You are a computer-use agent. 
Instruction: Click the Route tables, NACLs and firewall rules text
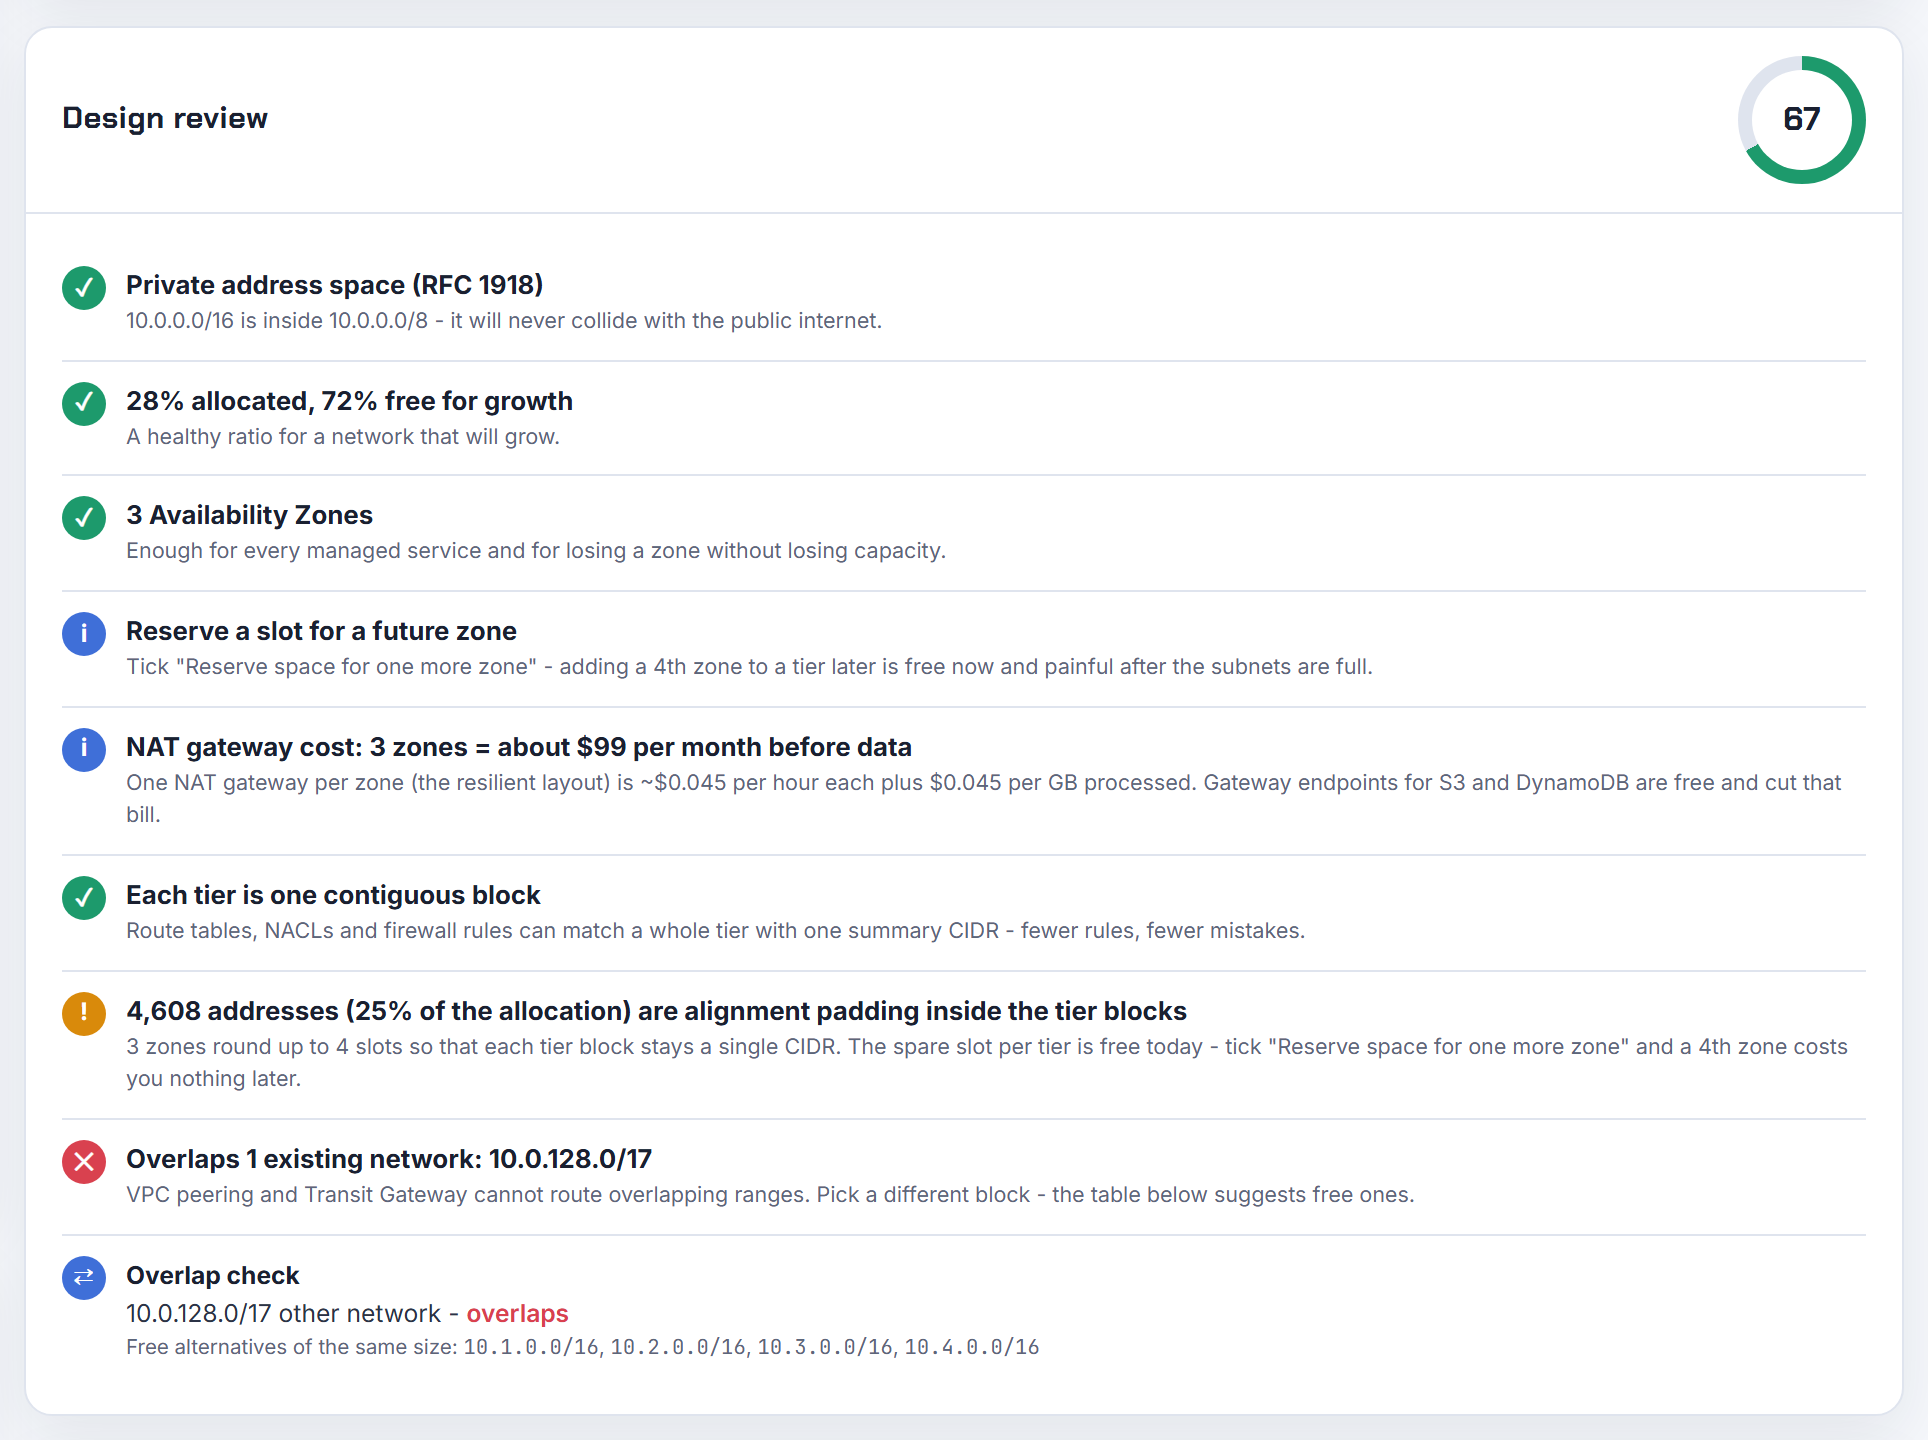pos(716,931)
